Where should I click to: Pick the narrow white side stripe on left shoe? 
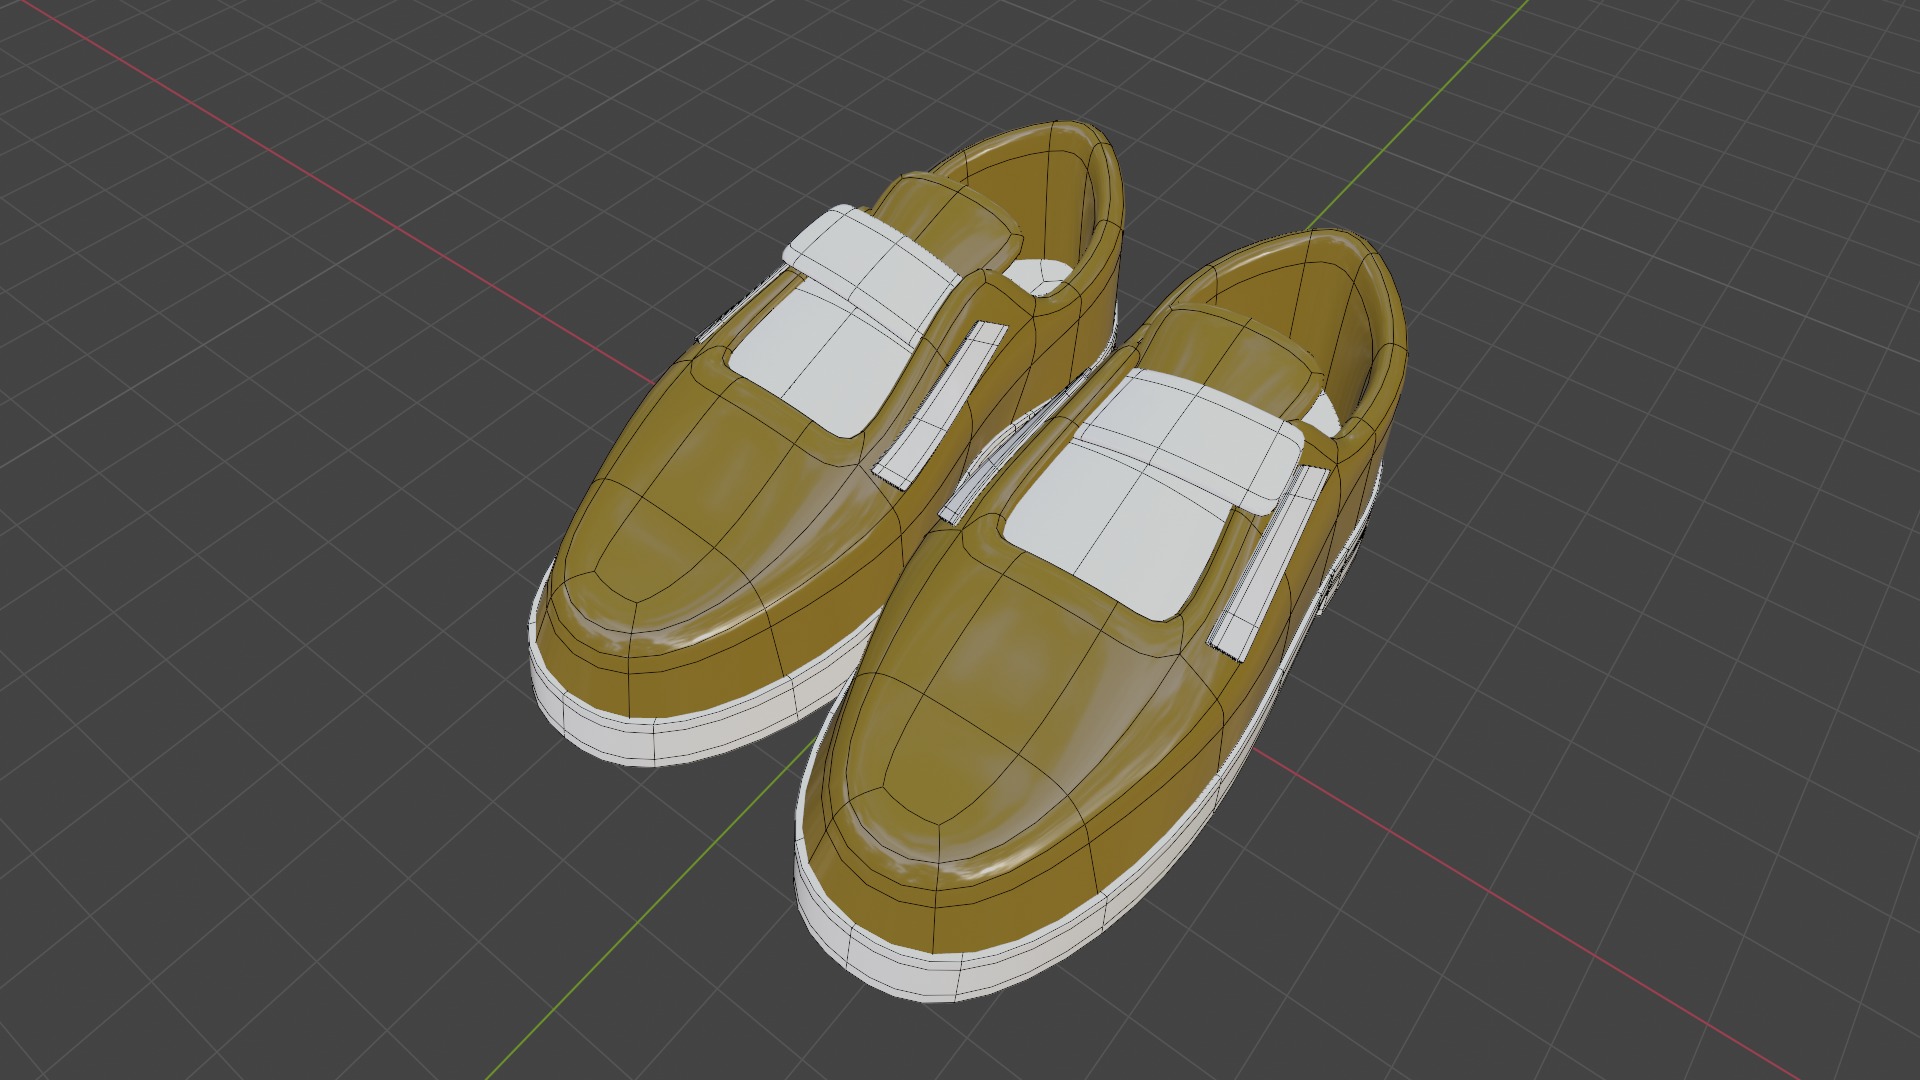(x=938, y=406)
